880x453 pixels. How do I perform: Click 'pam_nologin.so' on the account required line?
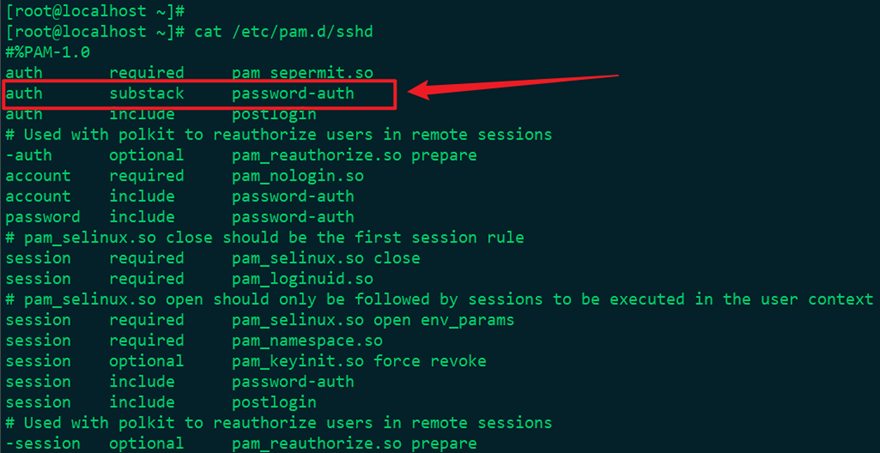[297, 176]
